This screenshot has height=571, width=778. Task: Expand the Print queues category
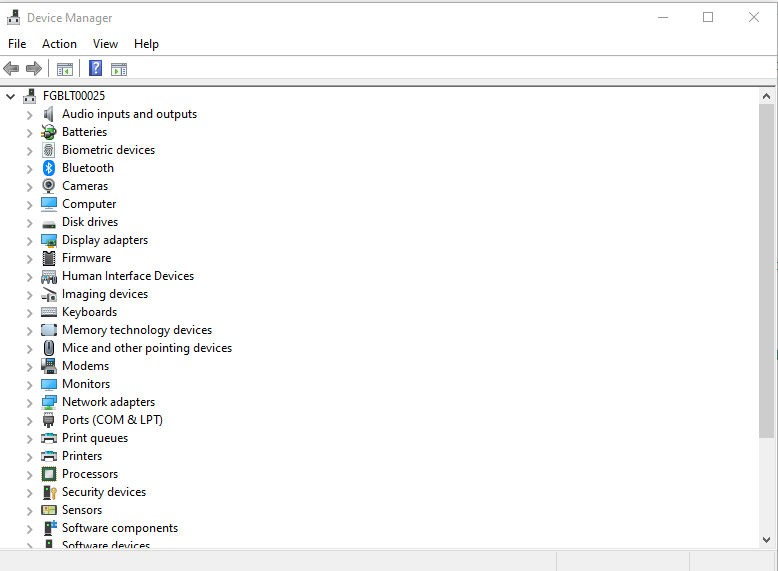pos(29,439)
